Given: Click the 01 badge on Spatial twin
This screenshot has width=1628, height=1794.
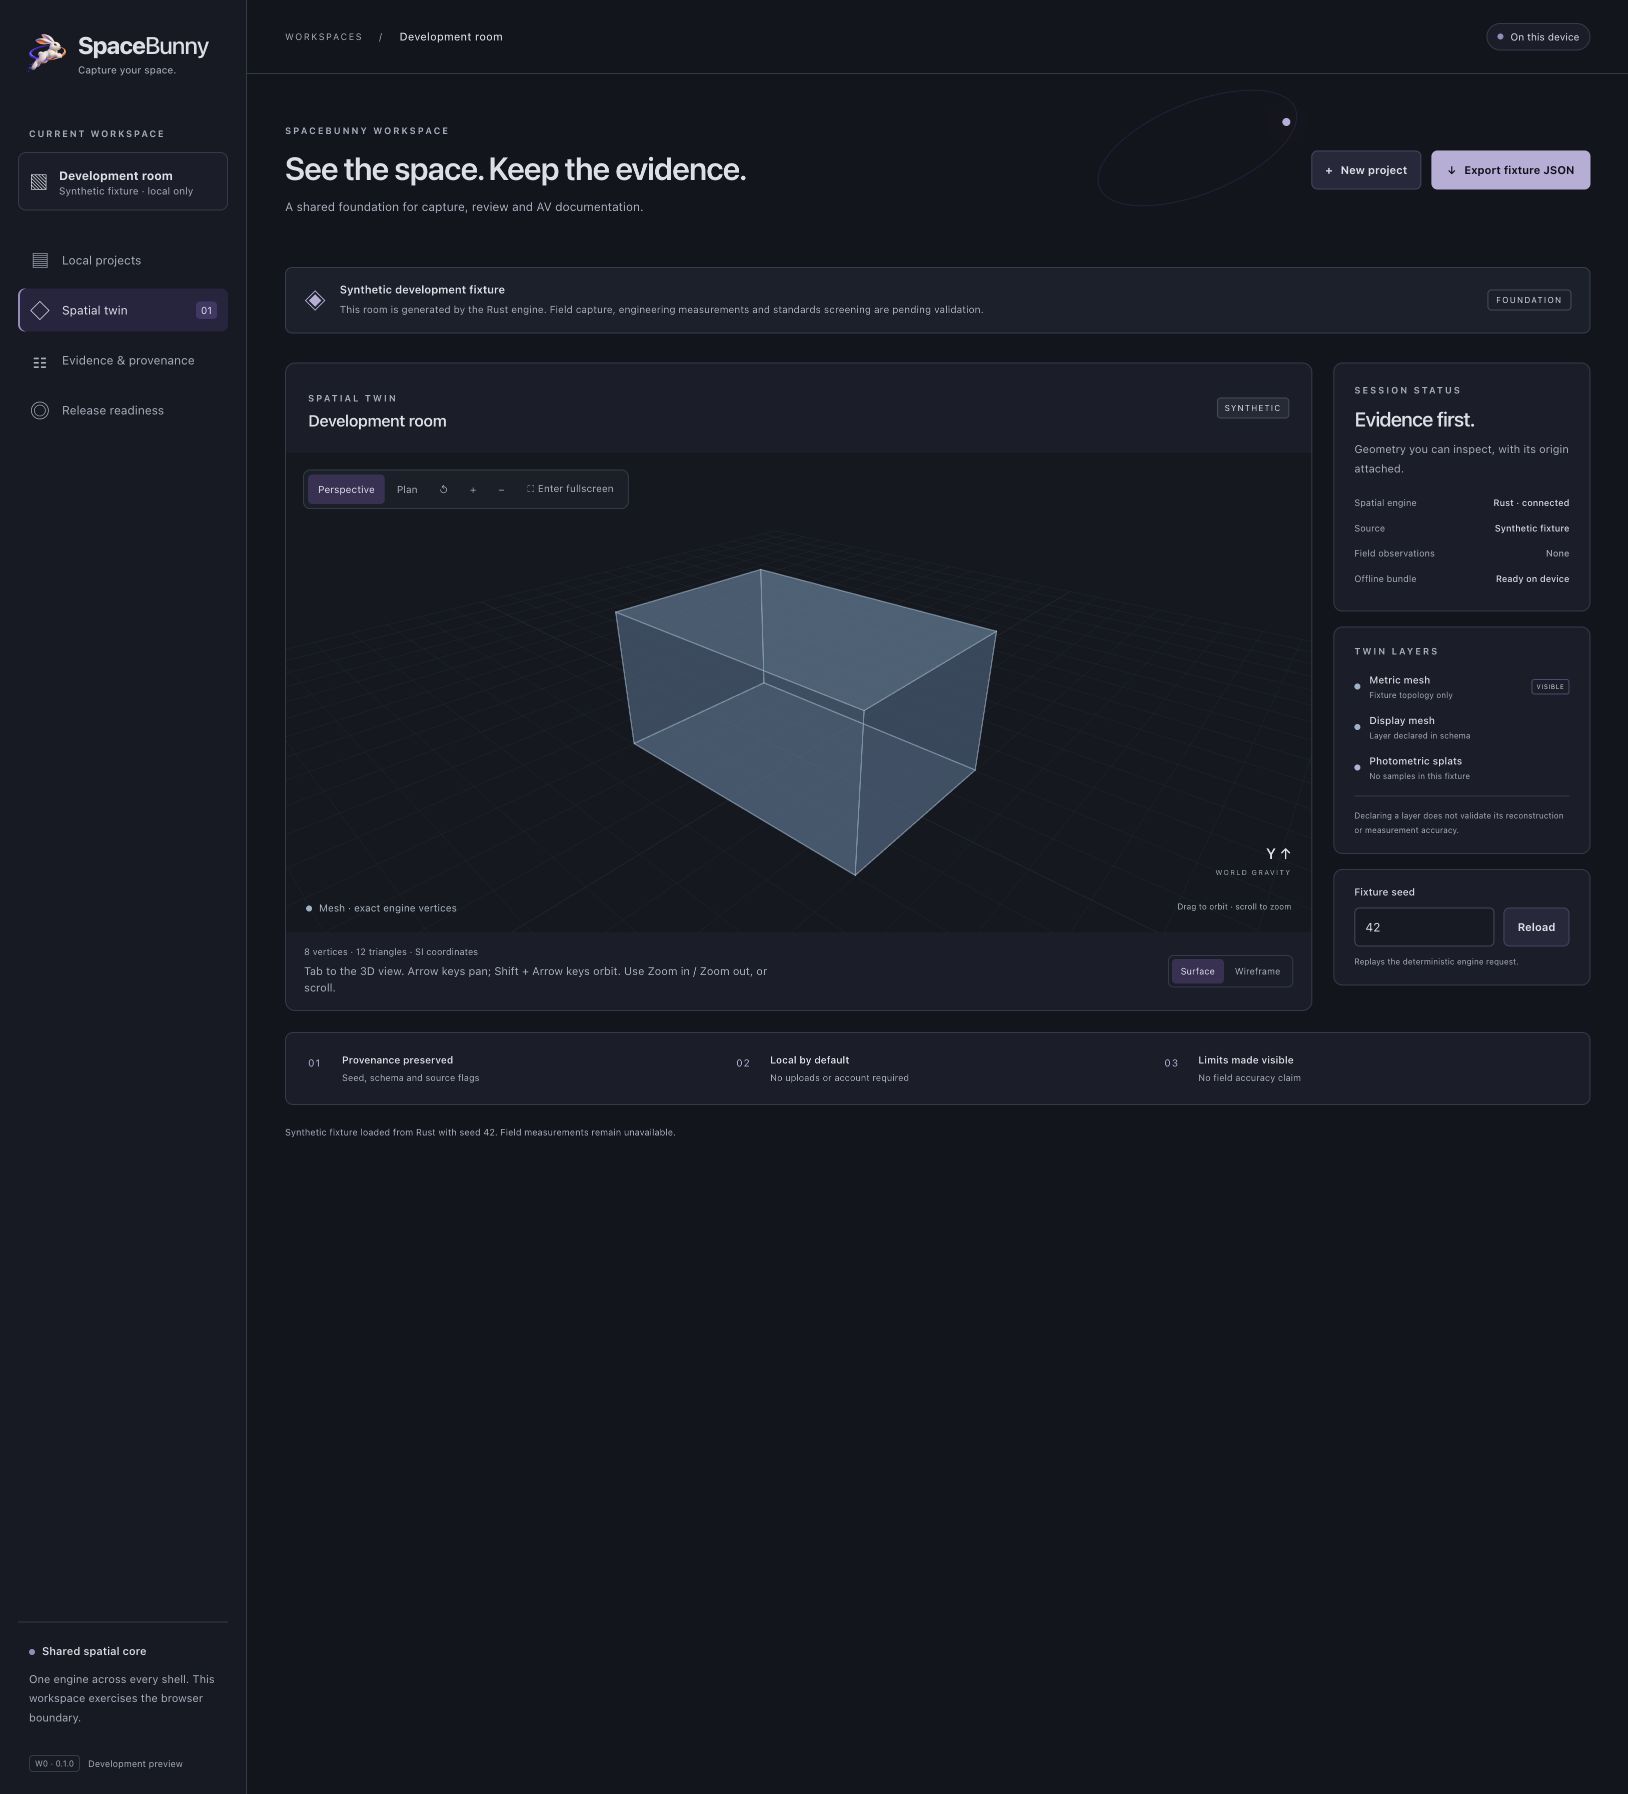Looking at the screenshot, I should point(206,311).
